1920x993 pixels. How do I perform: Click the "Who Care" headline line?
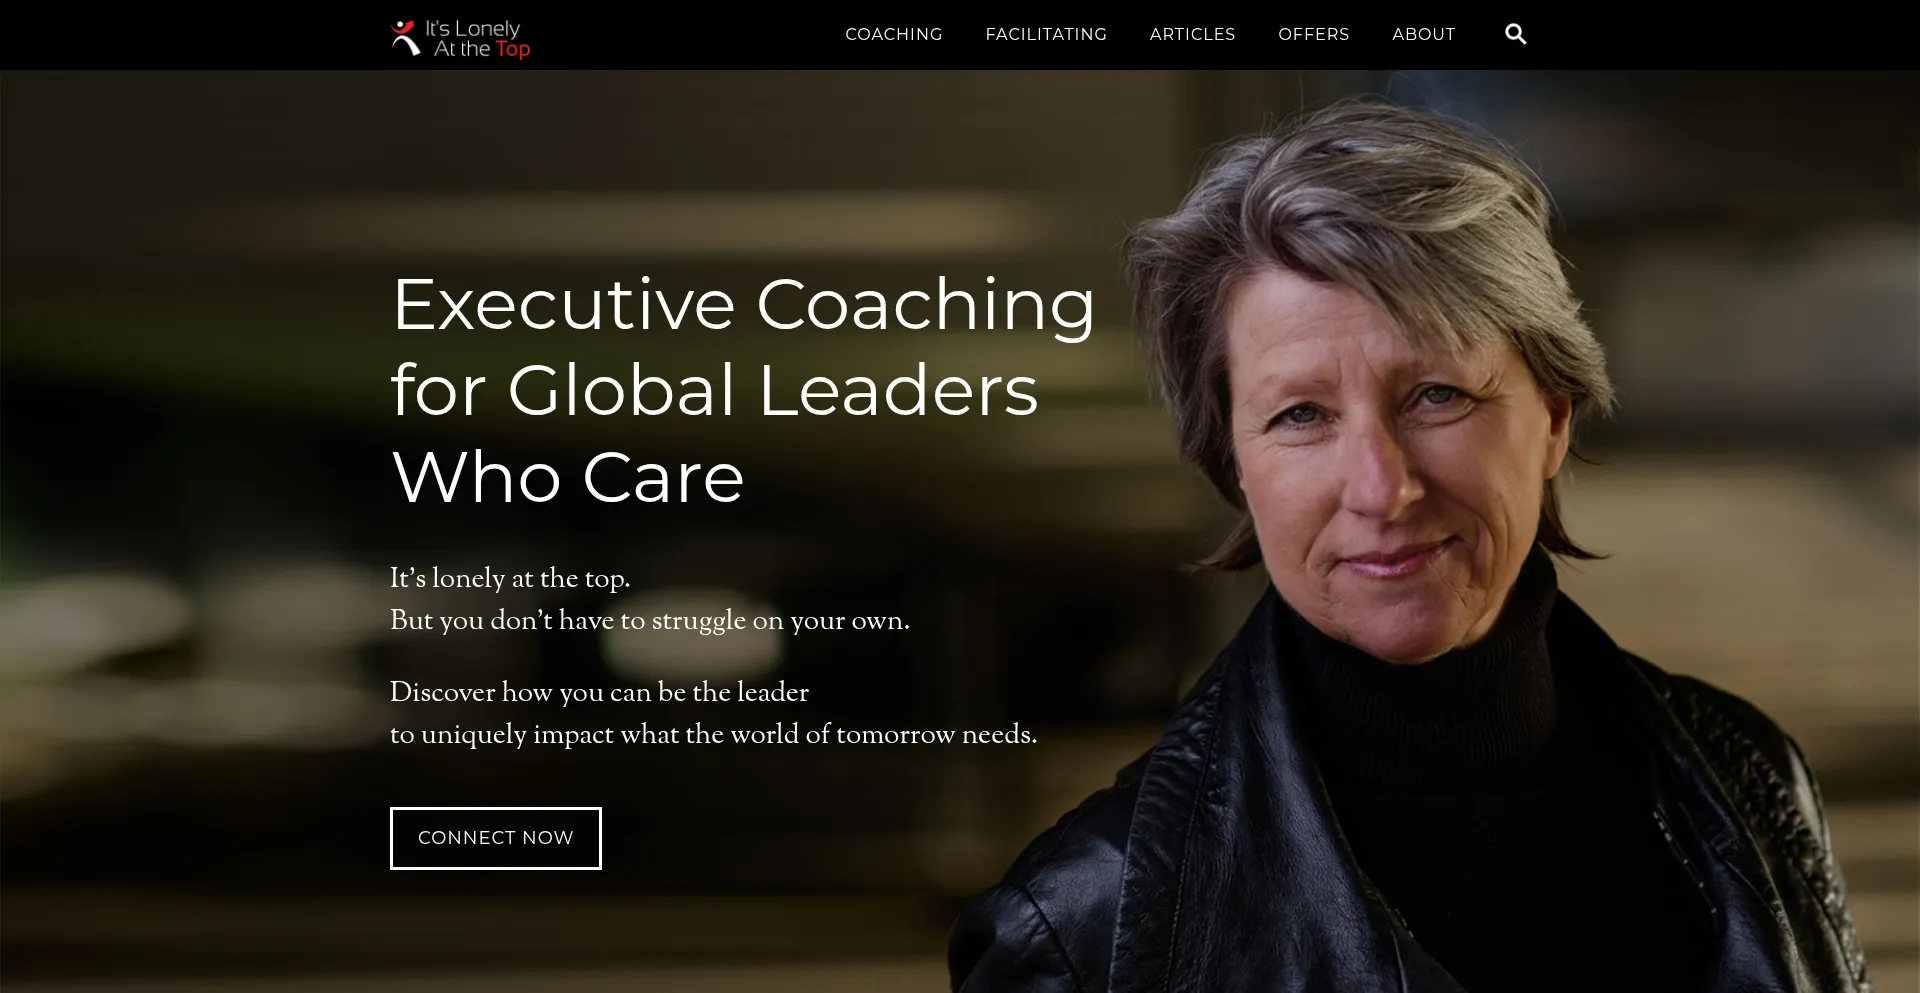pos(568,477)
